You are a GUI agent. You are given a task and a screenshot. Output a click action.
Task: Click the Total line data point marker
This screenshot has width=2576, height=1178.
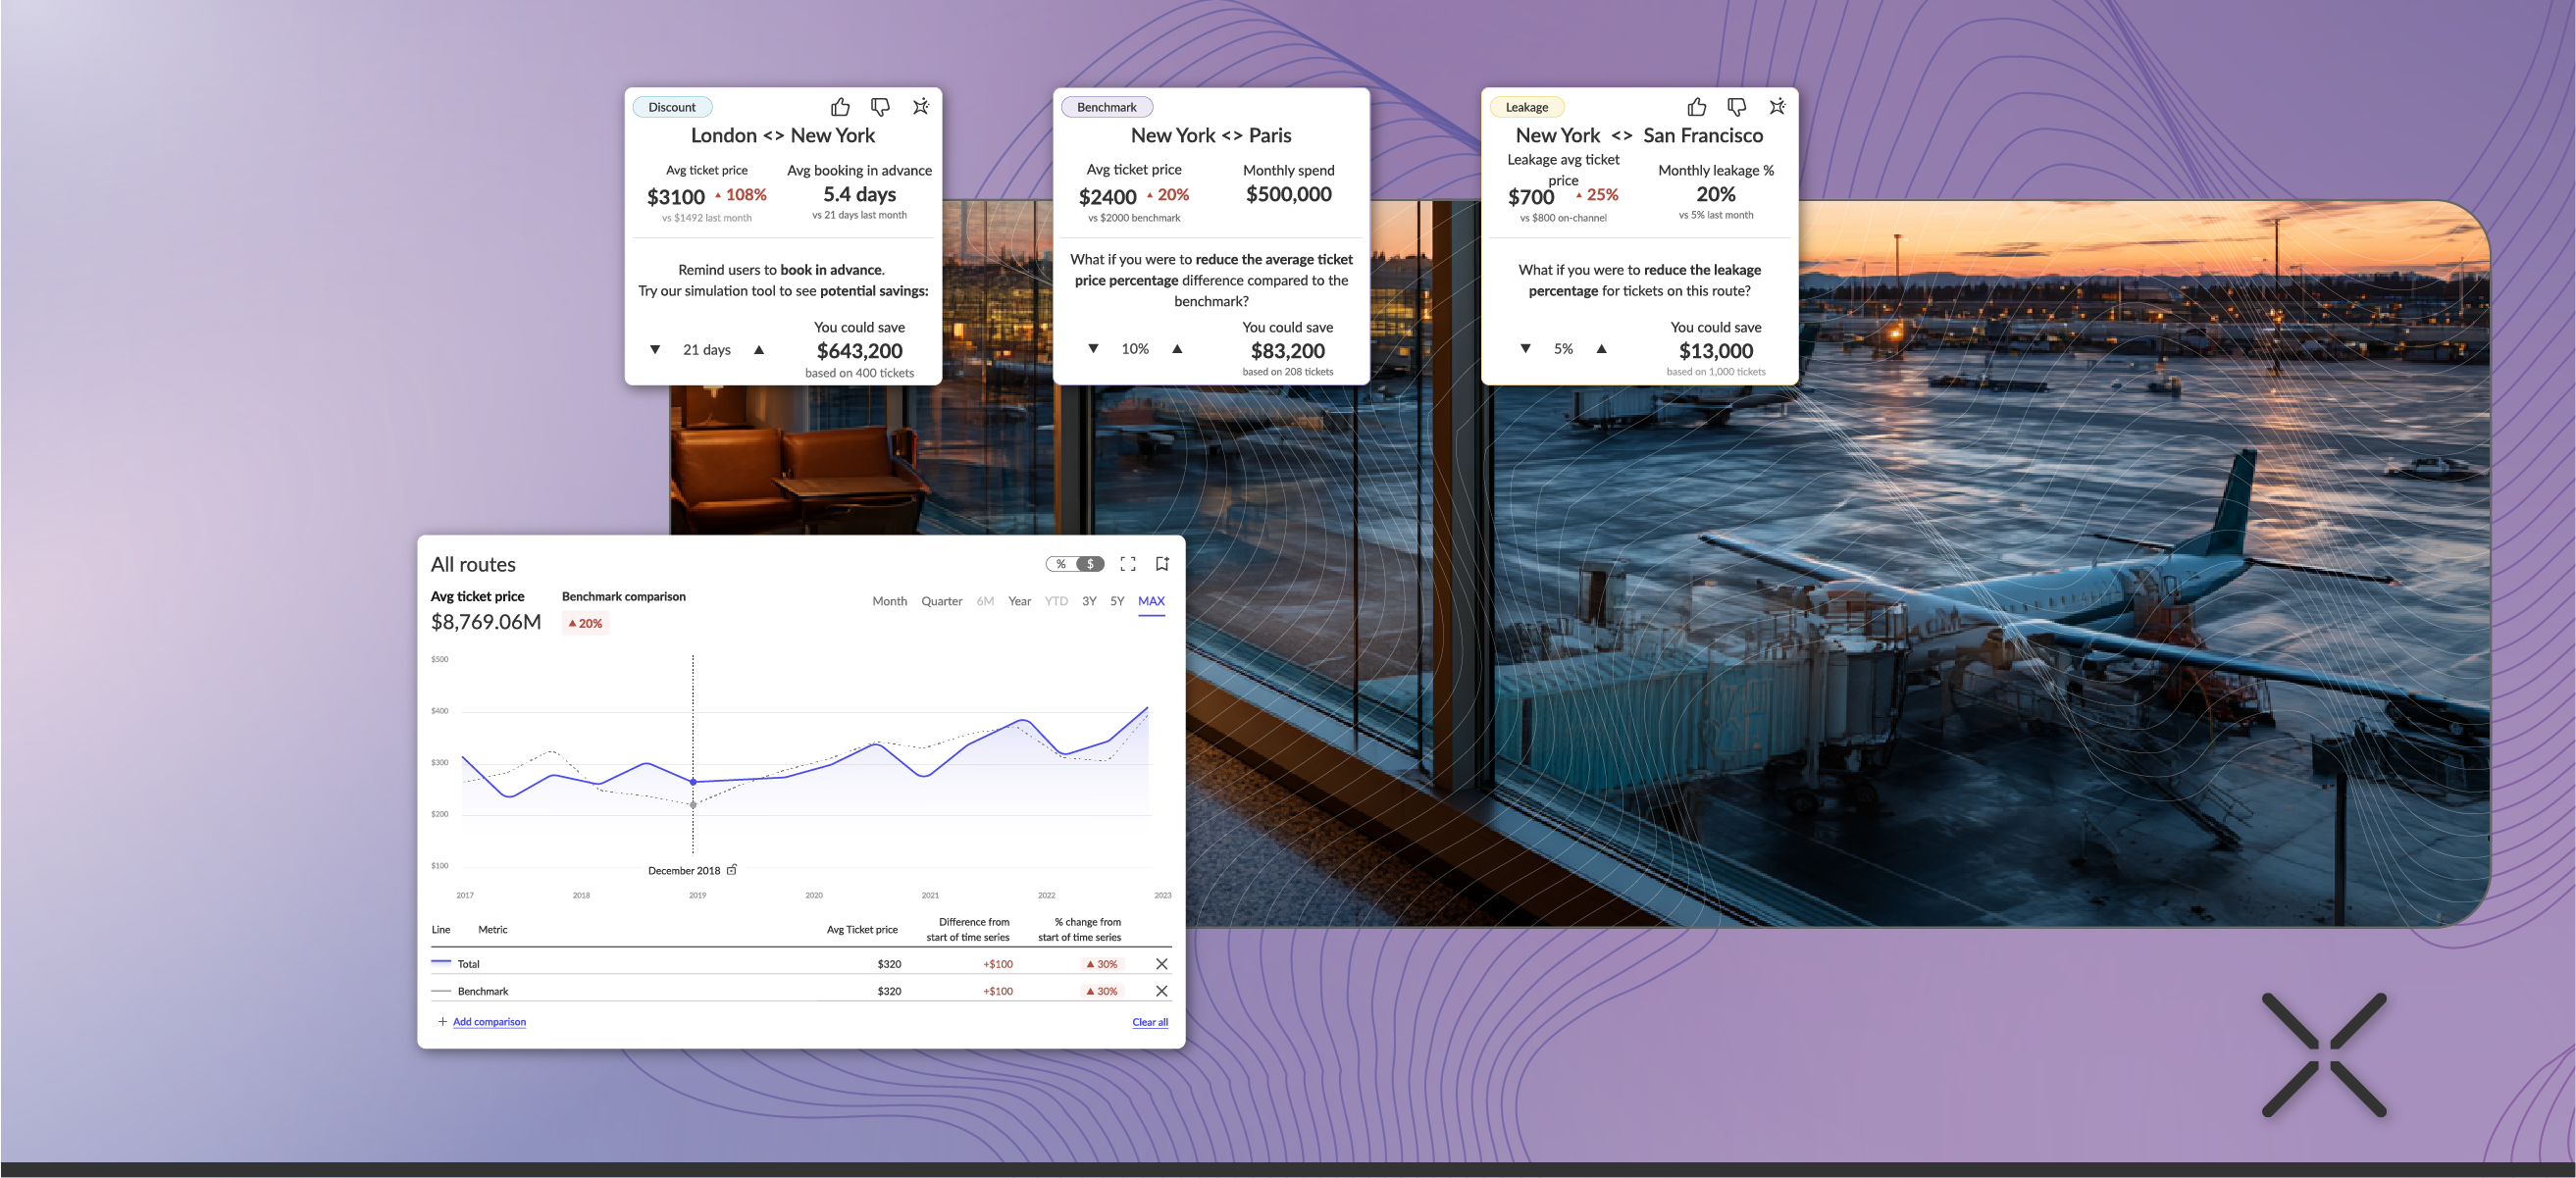coord(693,782)
